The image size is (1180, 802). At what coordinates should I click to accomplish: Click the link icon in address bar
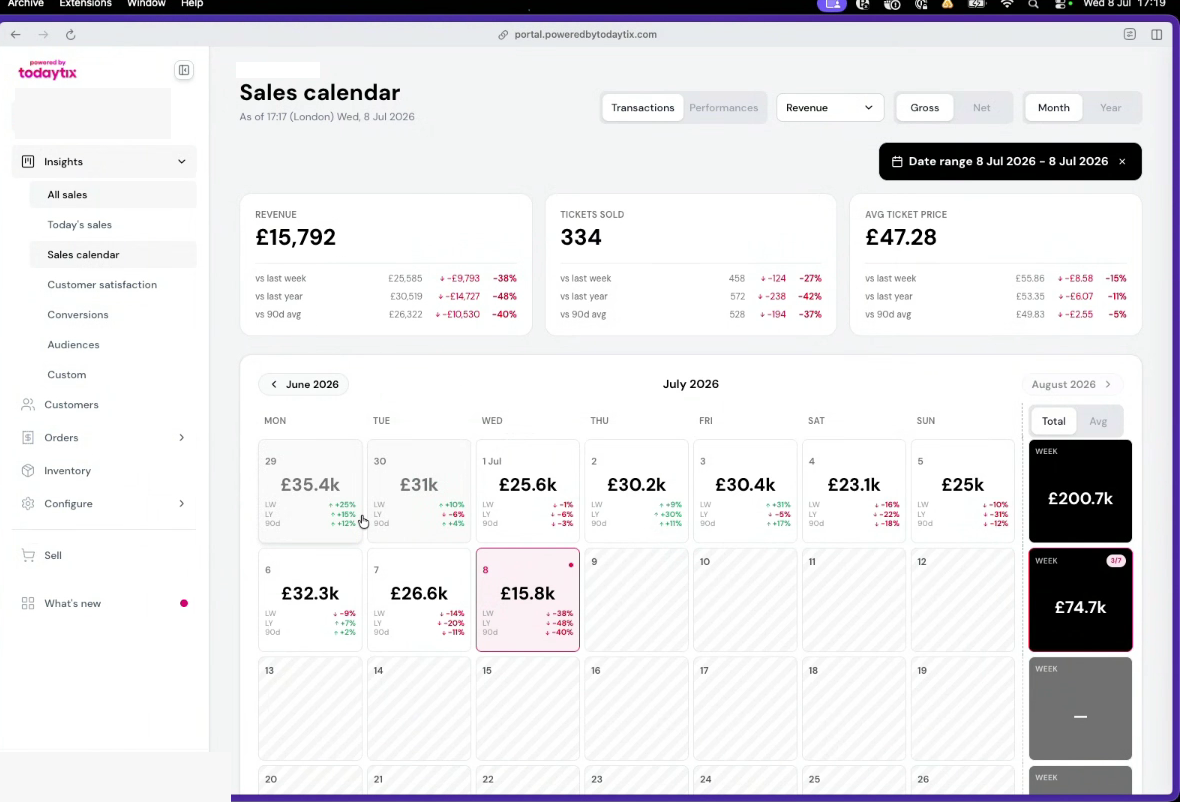pos(503,35)
